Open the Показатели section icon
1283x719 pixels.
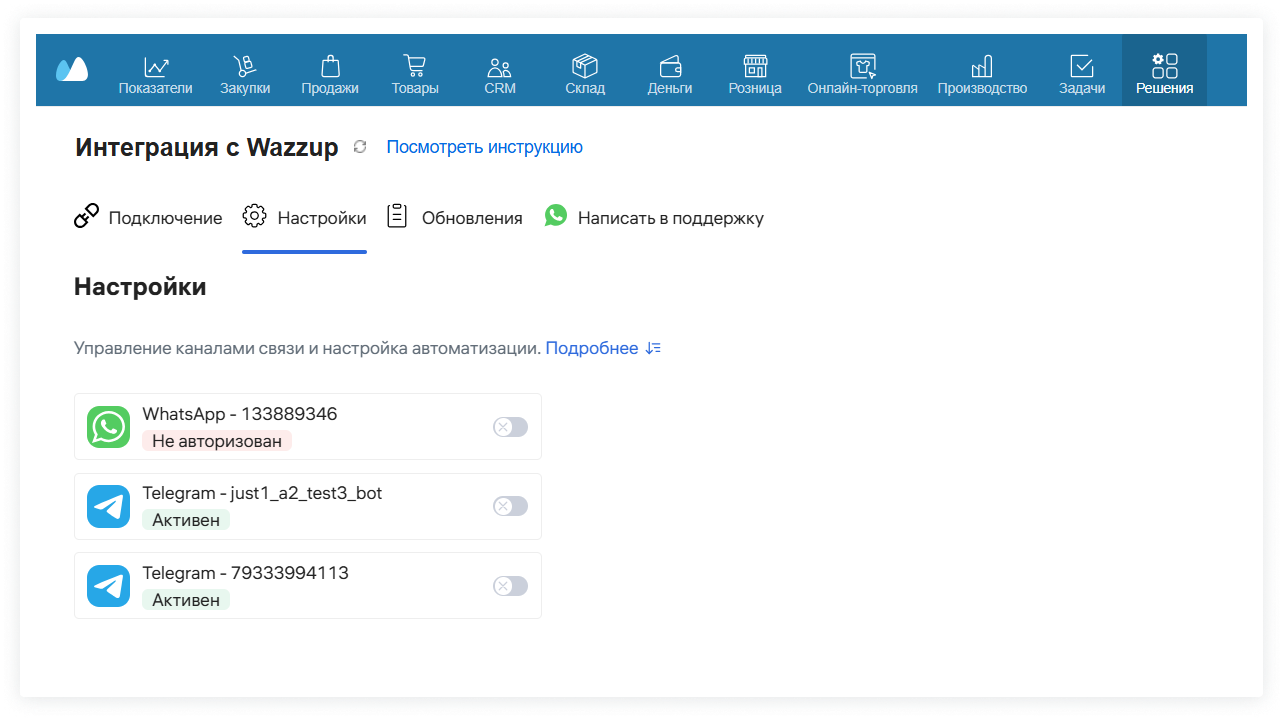(155, 67)
